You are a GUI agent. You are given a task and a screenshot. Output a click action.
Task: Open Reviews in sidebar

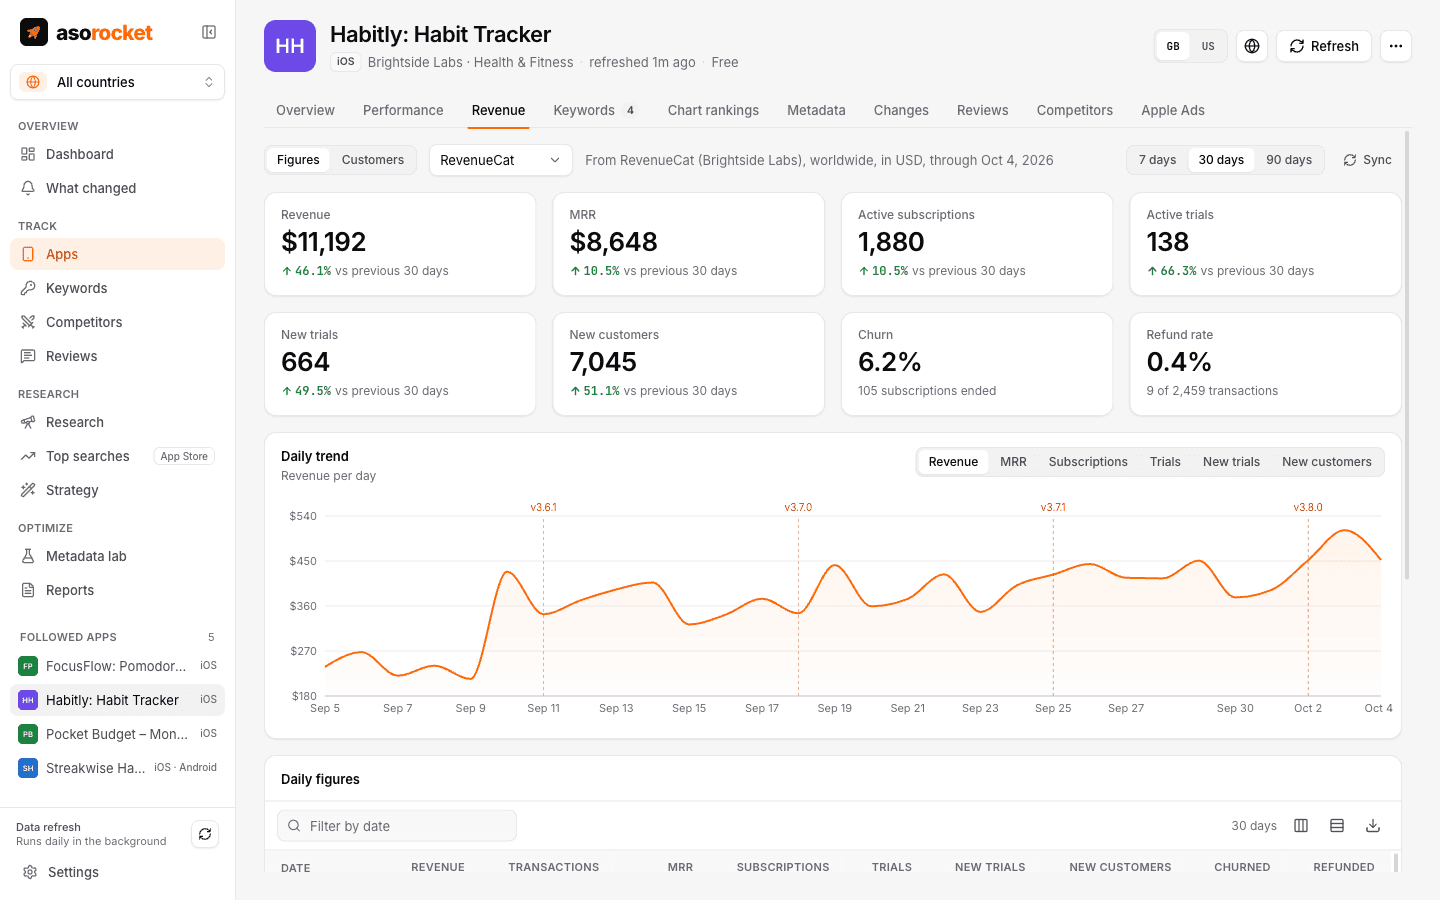(117, 356)
